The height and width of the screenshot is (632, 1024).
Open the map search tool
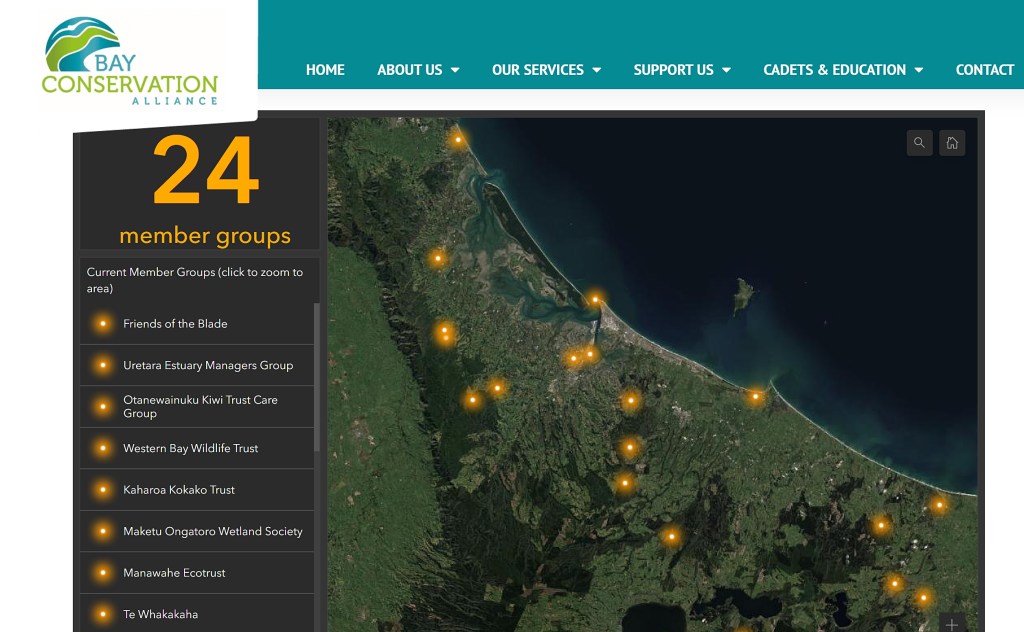tap(919, 143)
